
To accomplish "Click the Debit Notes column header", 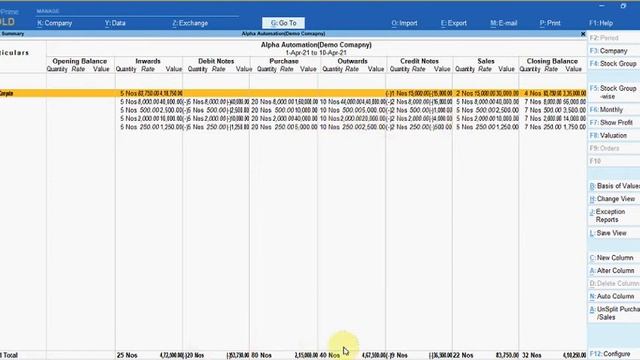I will point(216,61).
